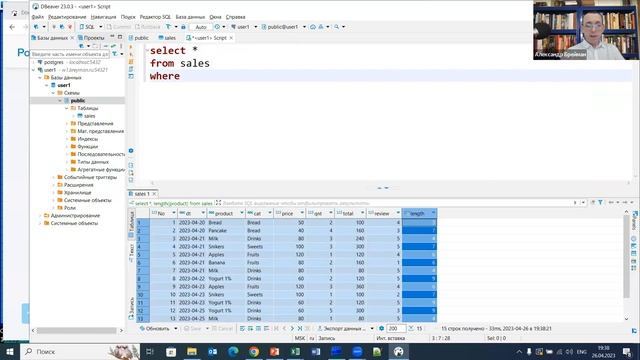Click the red disconnect toolbar icon

70,27
